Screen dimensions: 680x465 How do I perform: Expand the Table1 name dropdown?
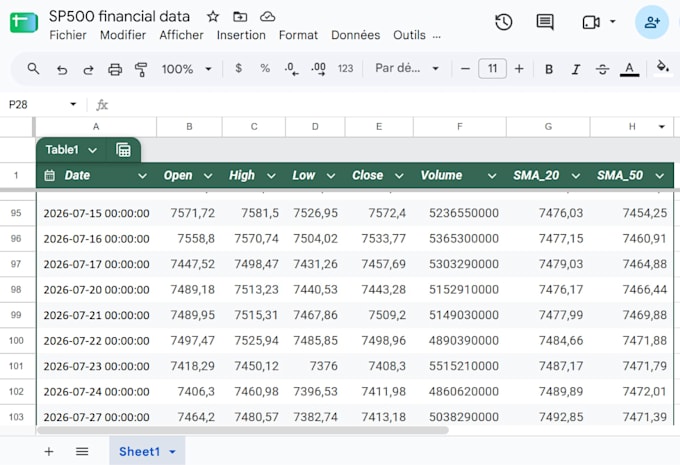coord(92,150)
